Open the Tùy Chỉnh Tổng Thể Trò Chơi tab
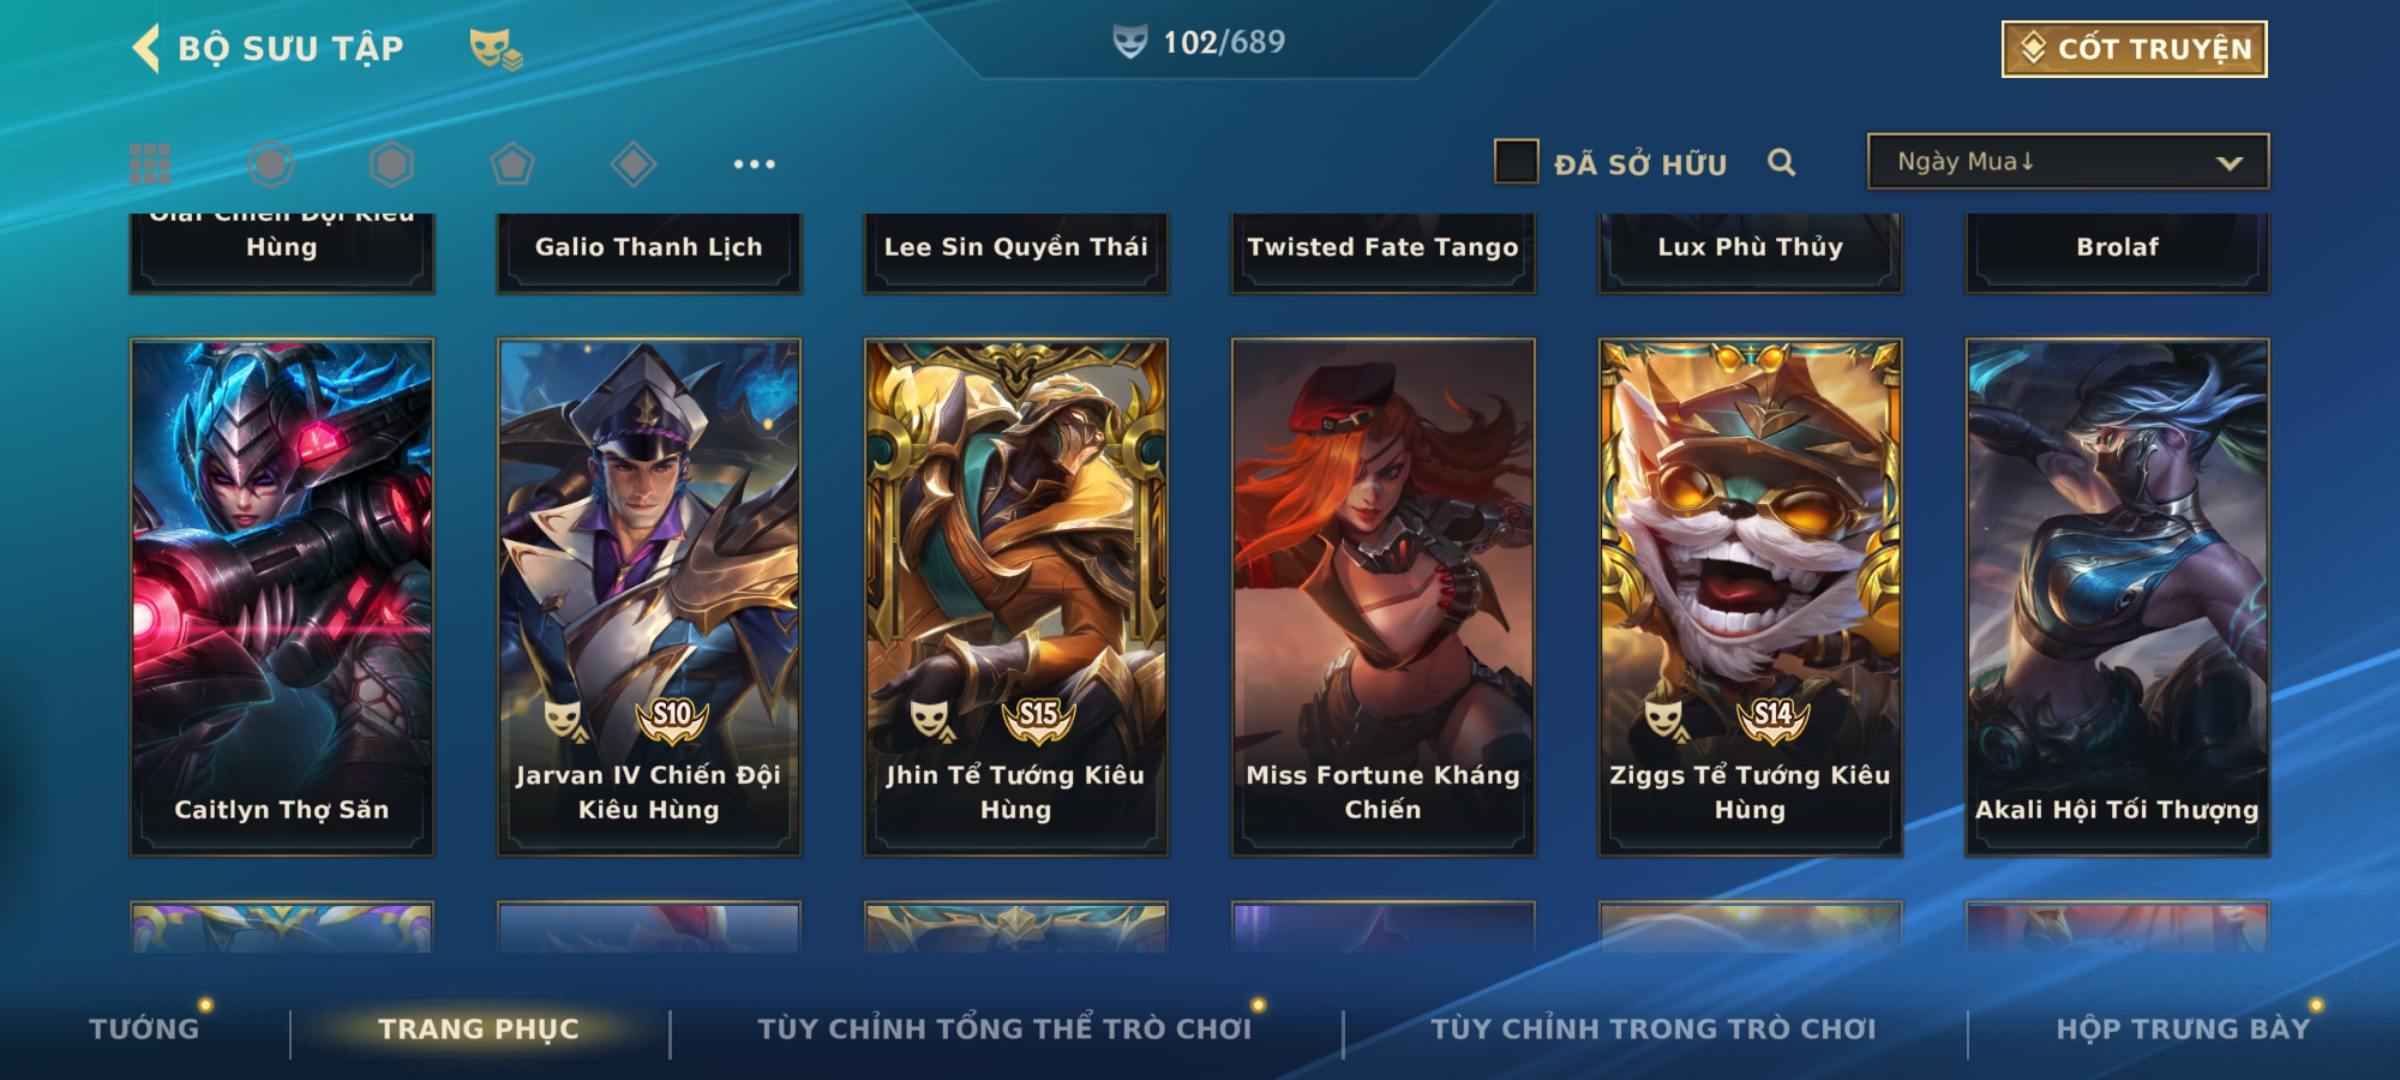Viewport: 2400px width, 1080px height. (x=1004, y=1028)
